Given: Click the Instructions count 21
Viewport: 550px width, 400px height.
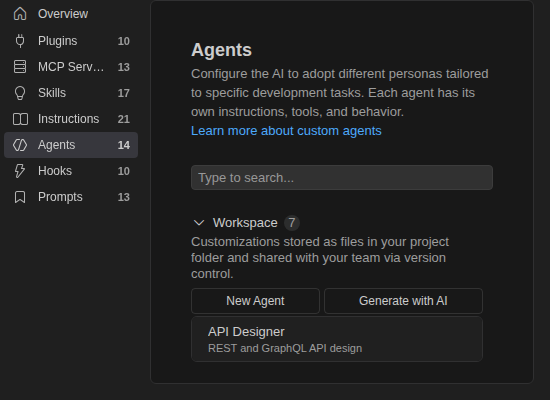Looking at the screenshot, I should [x=123, y=119].
